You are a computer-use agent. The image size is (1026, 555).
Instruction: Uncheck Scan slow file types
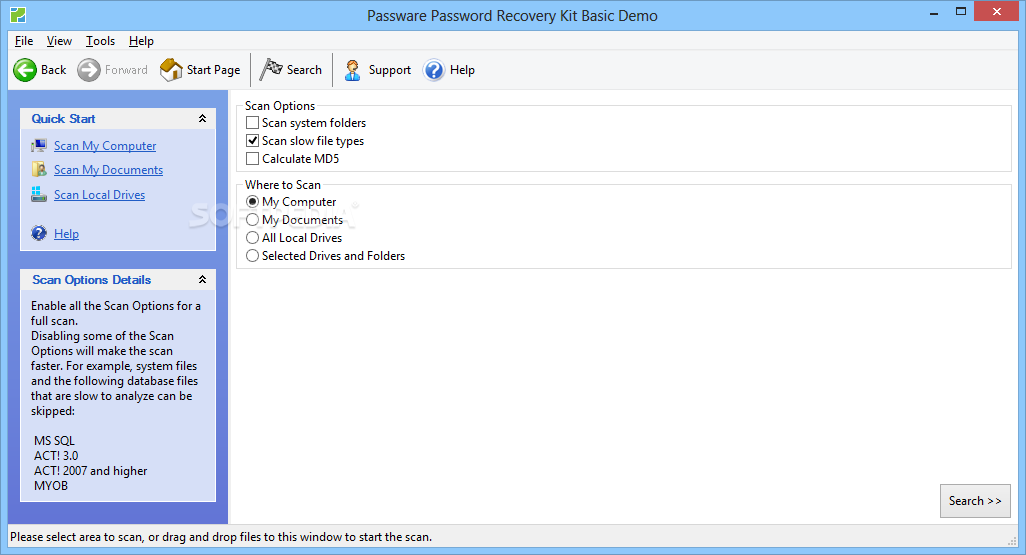tap(253, 141)
